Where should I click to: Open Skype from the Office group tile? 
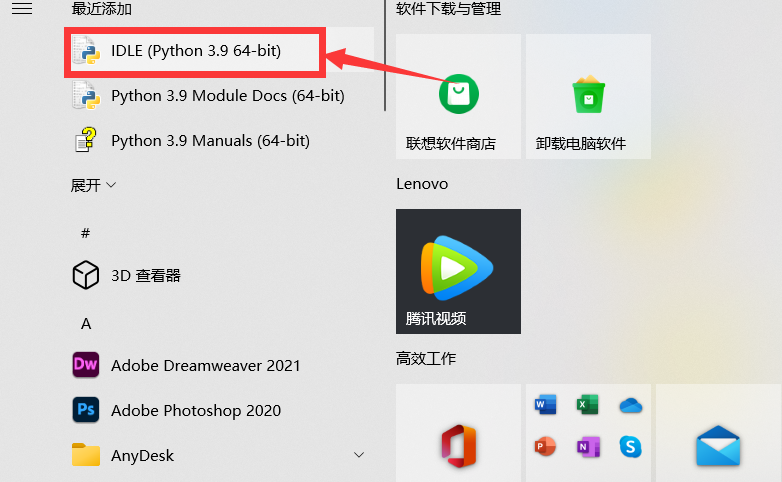tap(630, 447)
